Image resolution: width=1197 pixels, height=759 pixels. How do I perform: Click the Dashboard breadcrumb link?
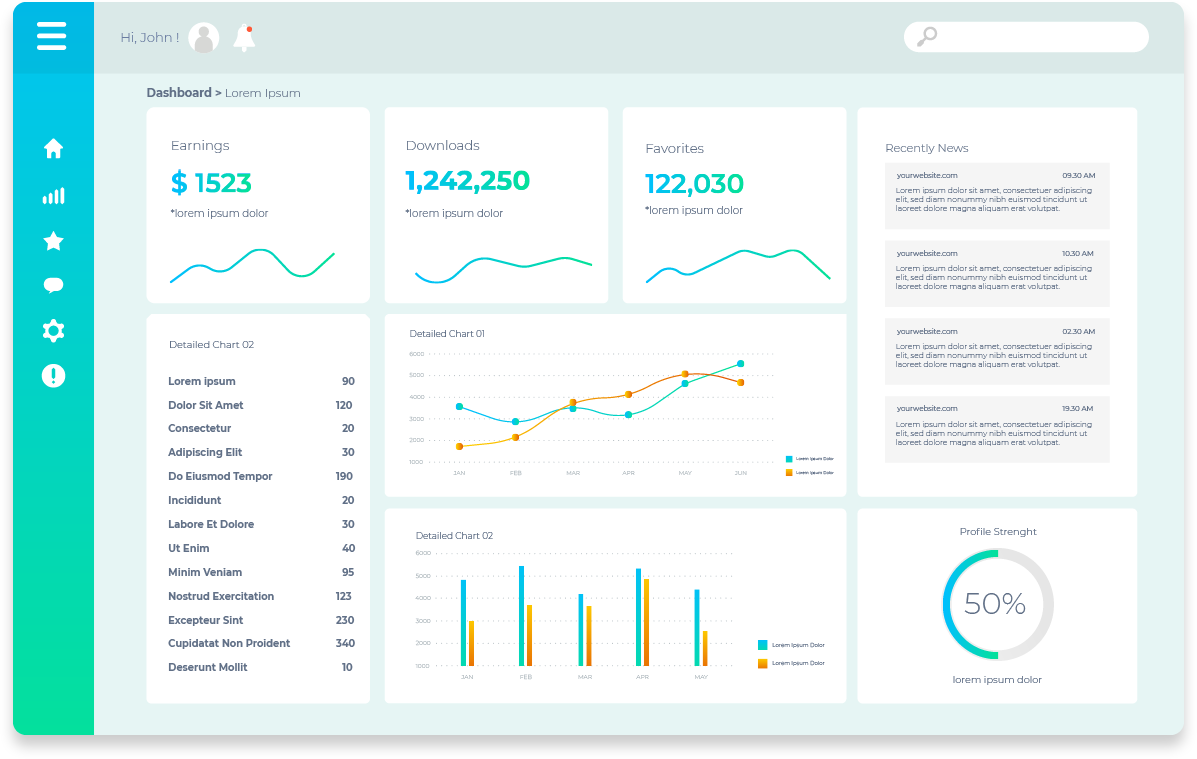coord(179,92)
